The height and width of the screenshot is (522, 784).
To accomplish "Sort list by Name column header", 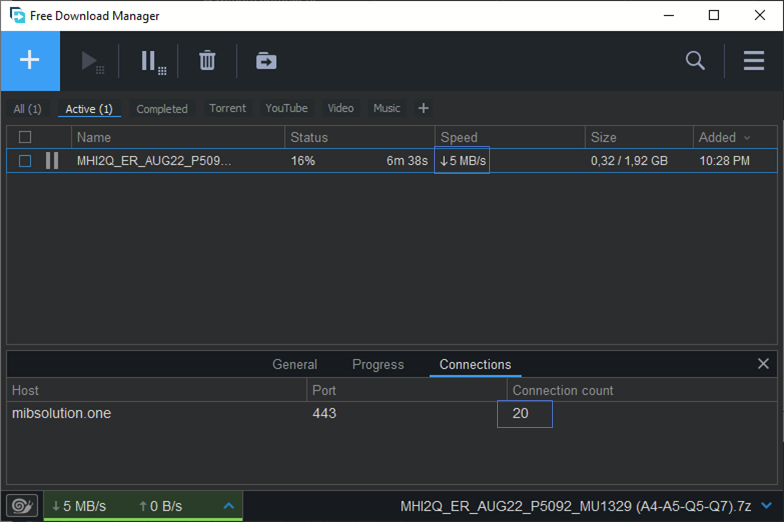I will point(178,137).
